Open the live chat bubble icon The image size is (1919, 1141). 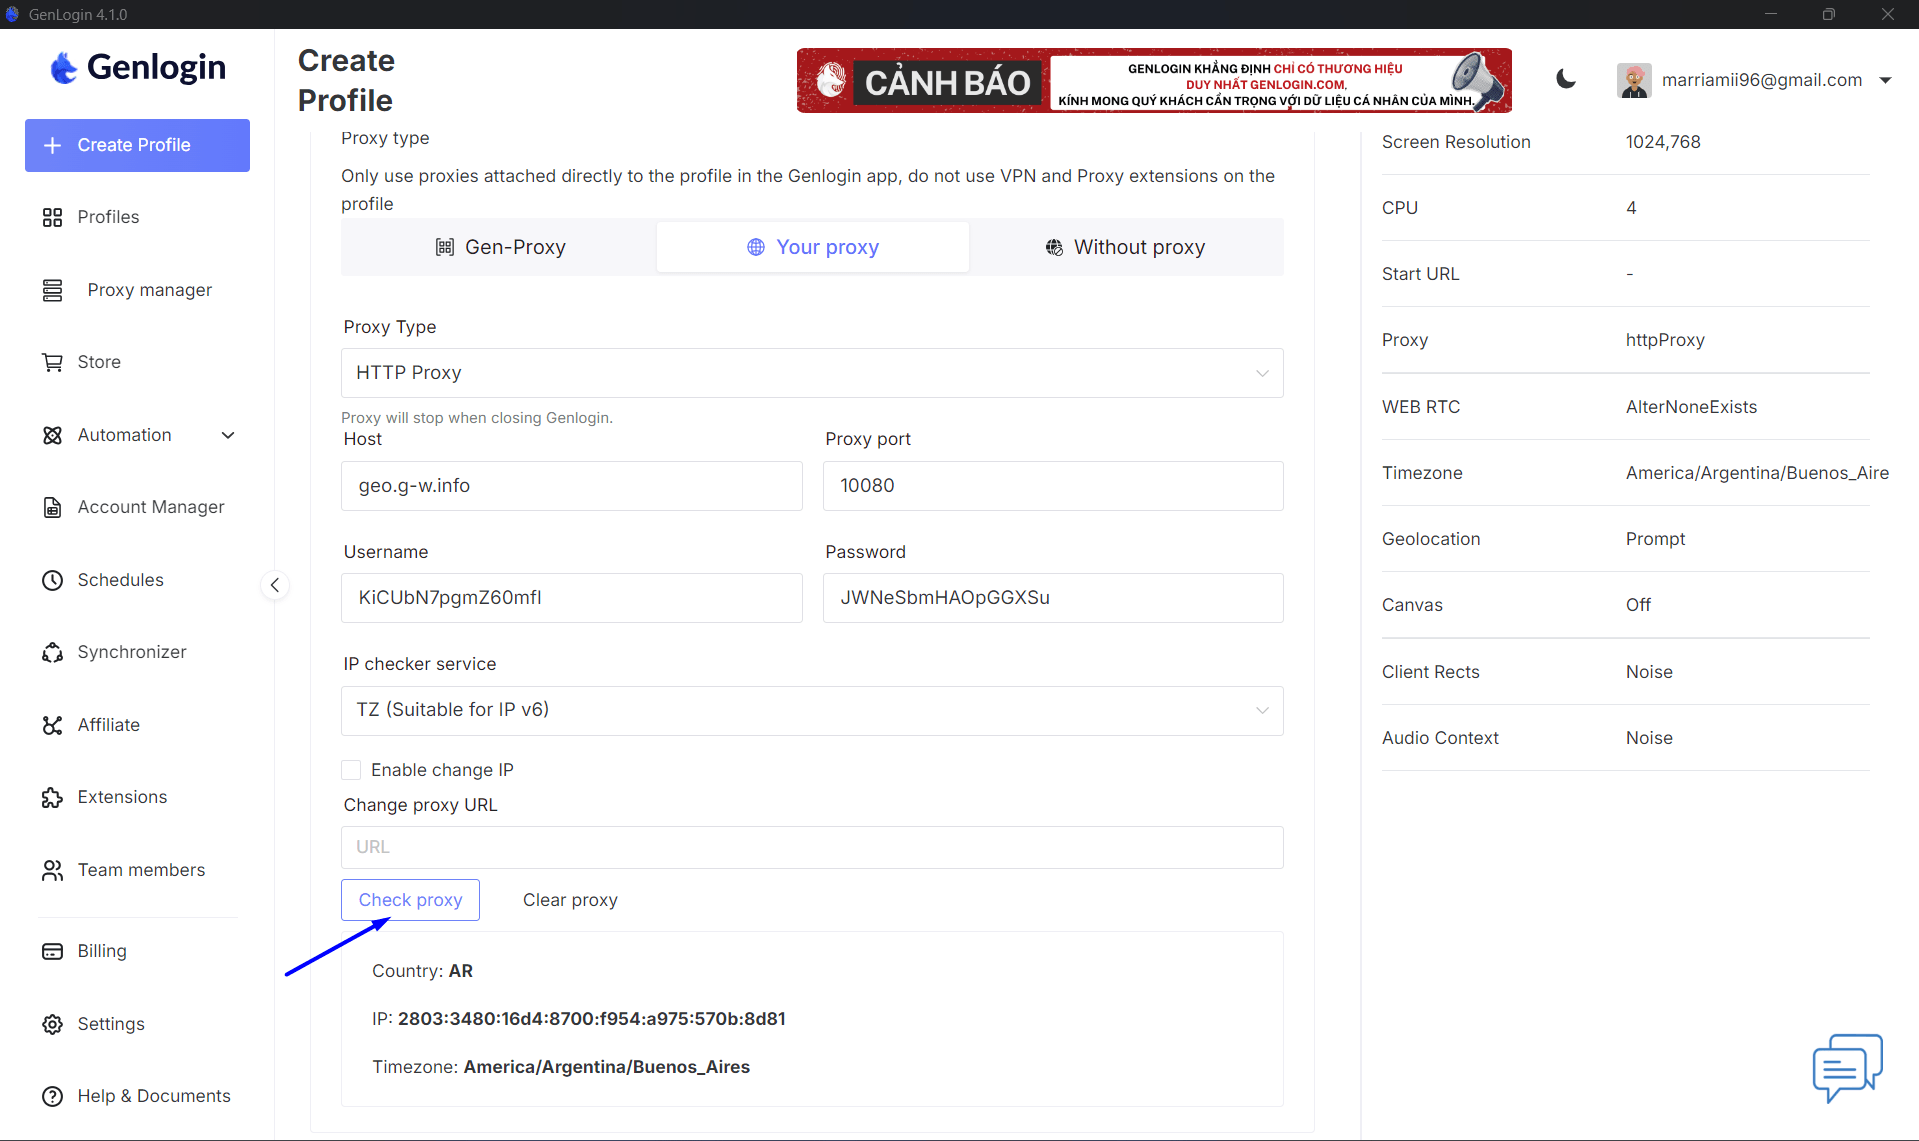[x=1847, y=1067]
